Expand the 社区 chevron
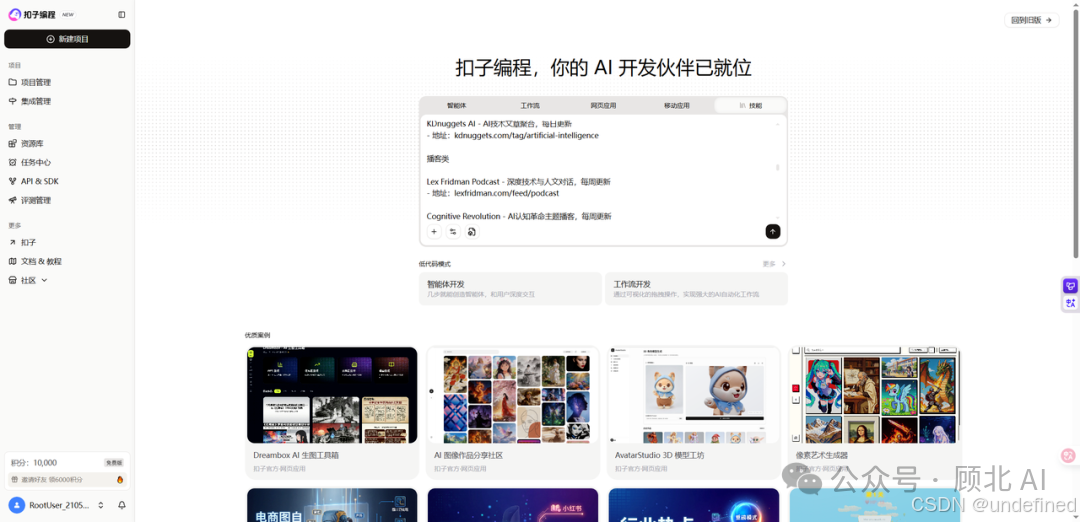This screenshot has height=522, width=1080. [45, 280]
